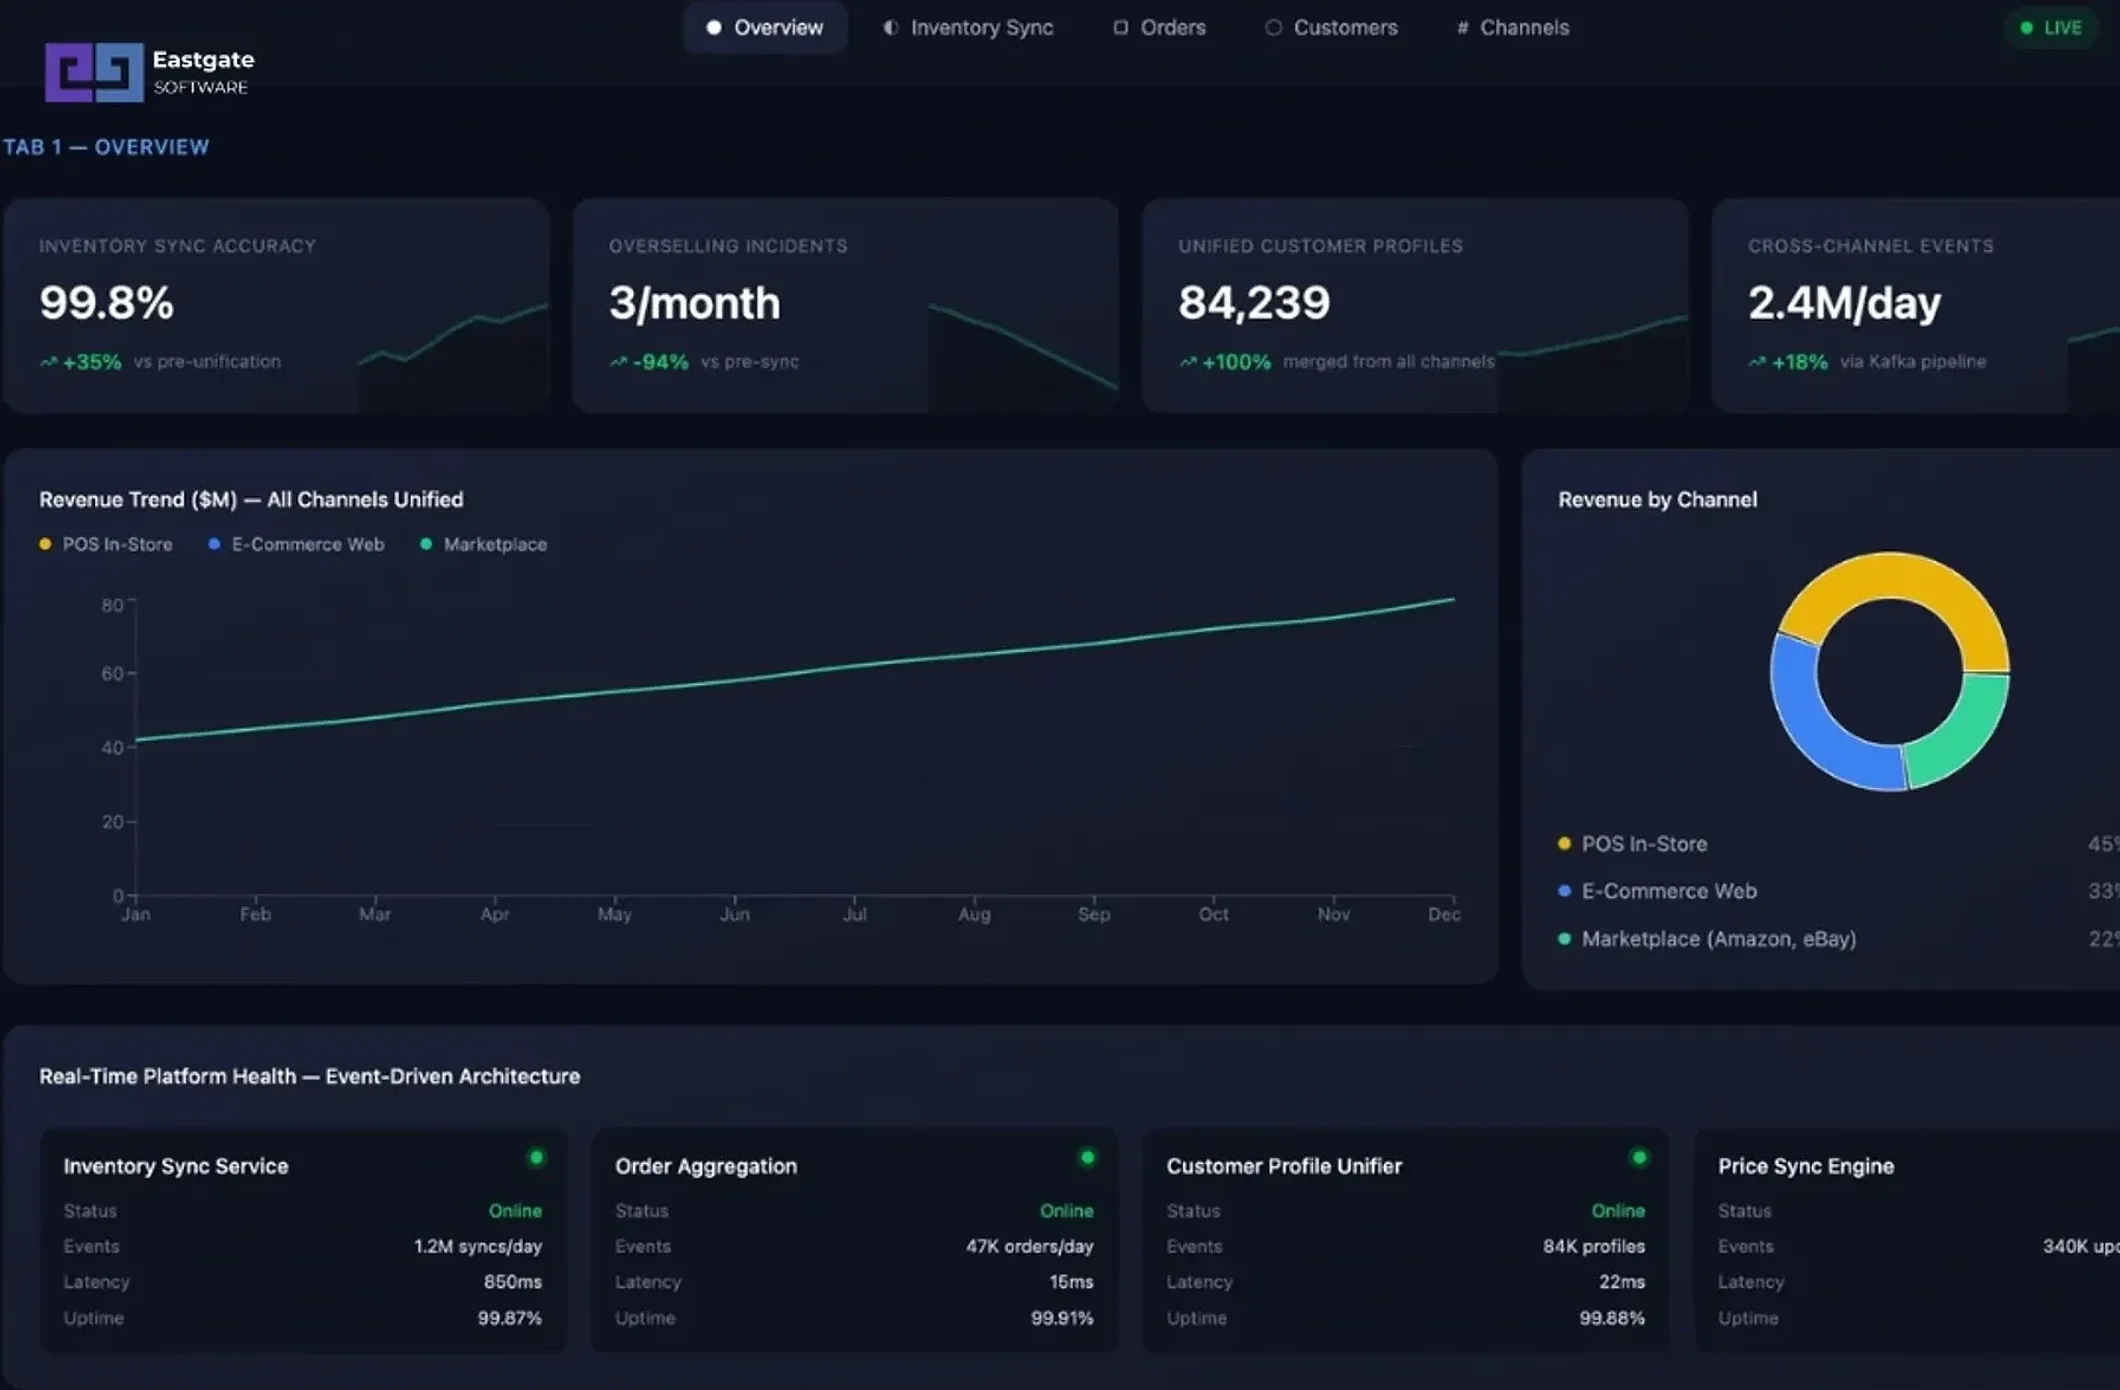Open the Price Sync Engine card title

point(1806,1167)
